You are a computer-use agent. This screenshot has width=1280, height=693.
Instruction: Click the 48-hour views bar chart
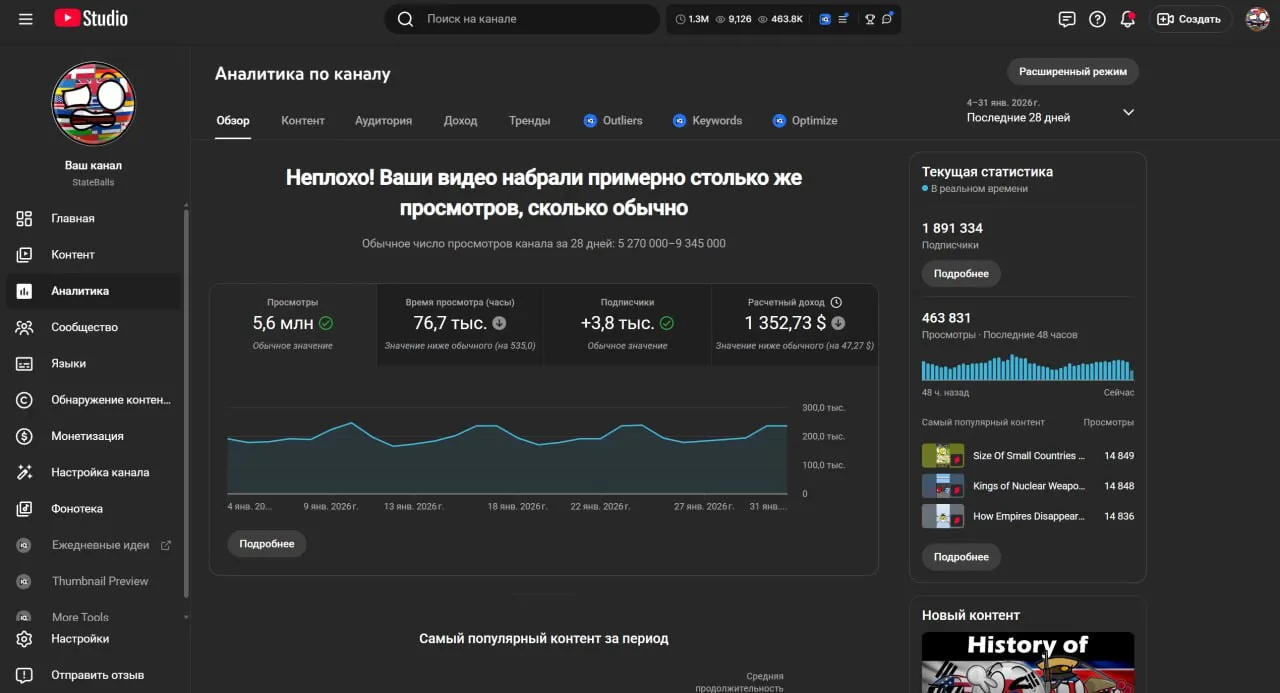[1028, 367]
